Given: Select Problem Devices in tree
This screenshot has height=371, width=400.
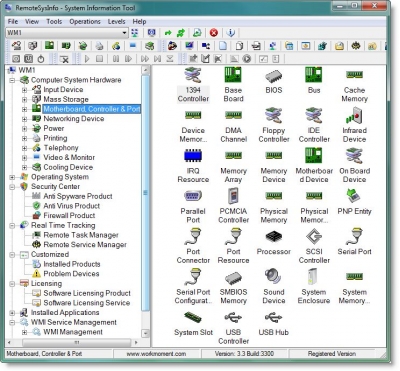Looking at the screenshot, I should click(x=71, y=274).
